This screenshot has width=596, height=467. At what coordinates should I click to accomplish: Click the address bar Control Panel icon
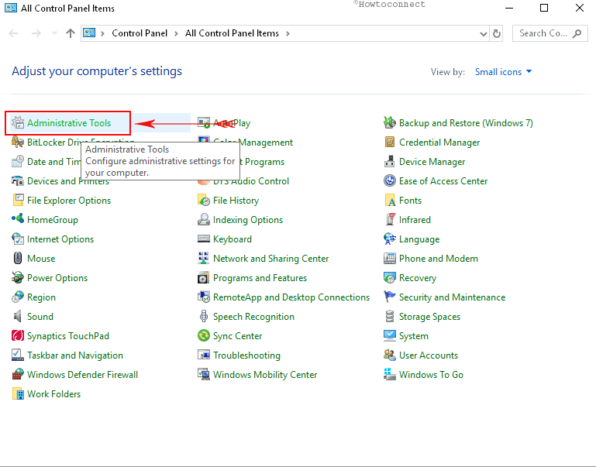pos(89,33)
